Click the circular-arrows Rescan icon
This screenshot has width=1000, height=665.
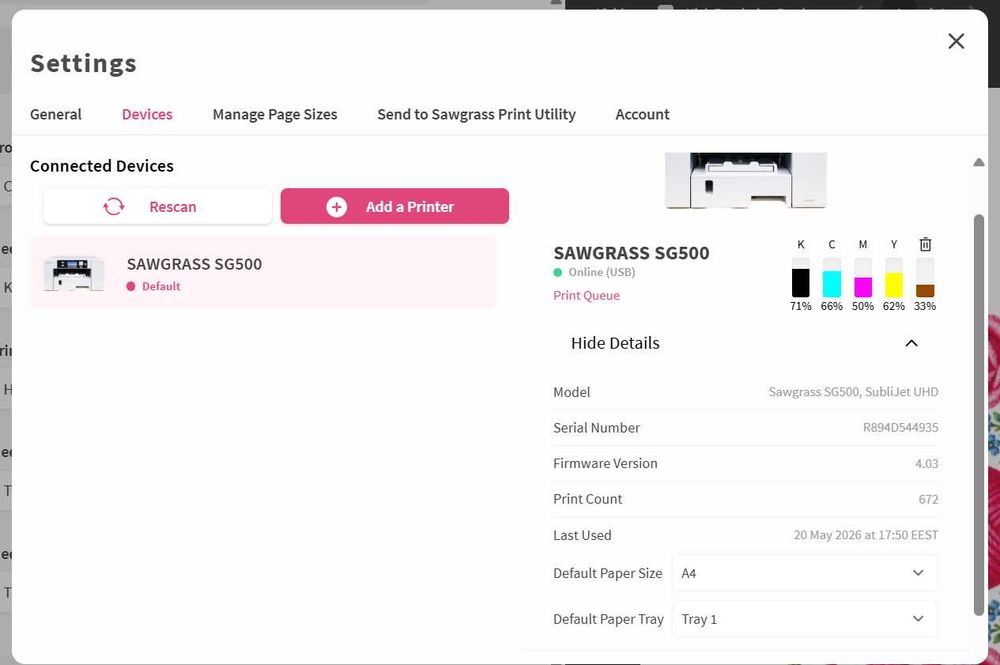114,207
